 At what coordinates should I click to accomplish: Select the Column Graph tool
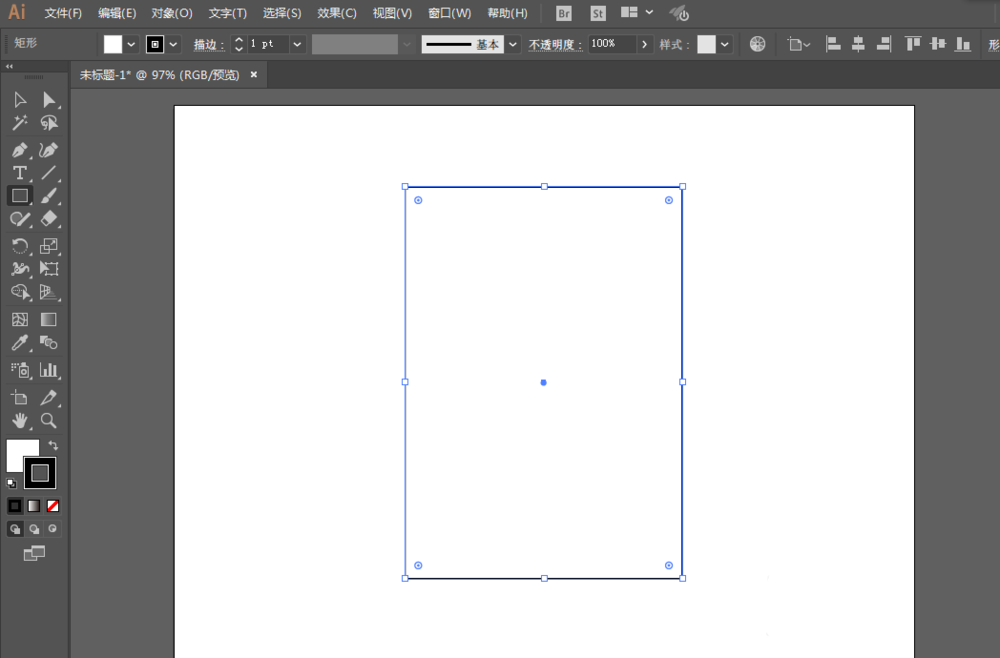(x=48, y=370)
